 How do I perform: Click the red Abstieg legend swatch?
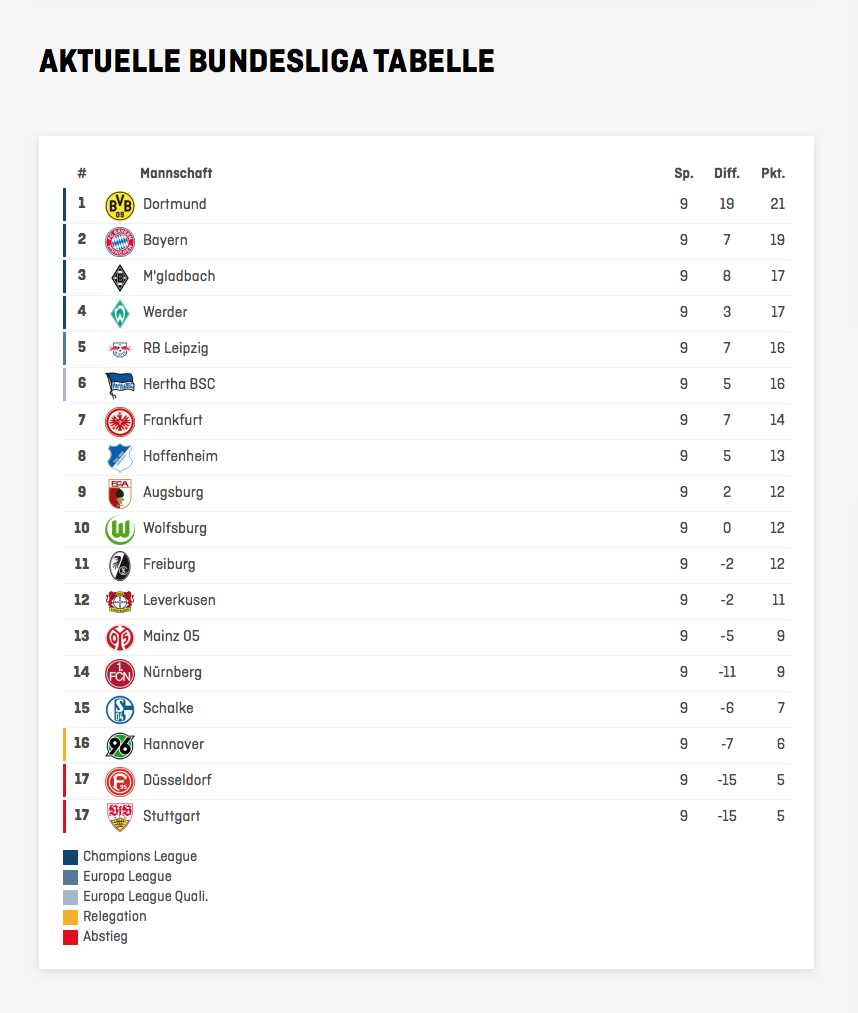click(x=70, y=937)
